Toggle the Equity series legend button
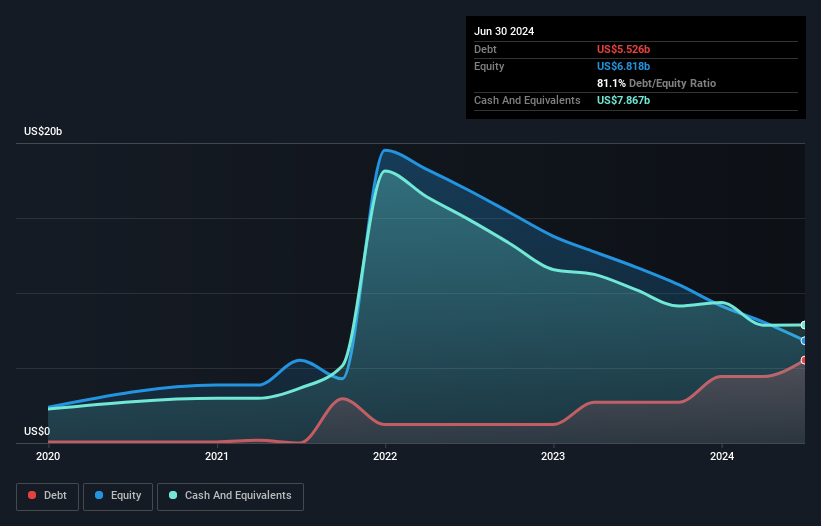821x526 pixels. pyautogui.click(x=118, y=496)
